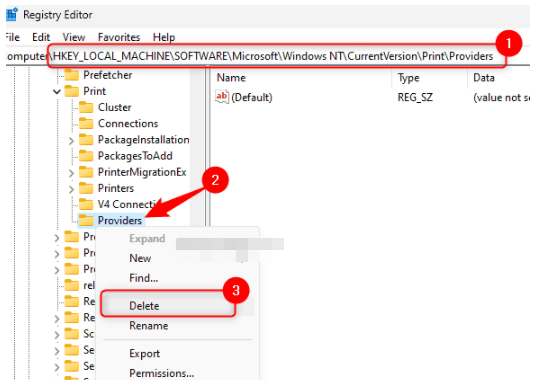Open the View menu
This screenshot has width=537, height=380.
pyautogui.click(x=74, y=37)
